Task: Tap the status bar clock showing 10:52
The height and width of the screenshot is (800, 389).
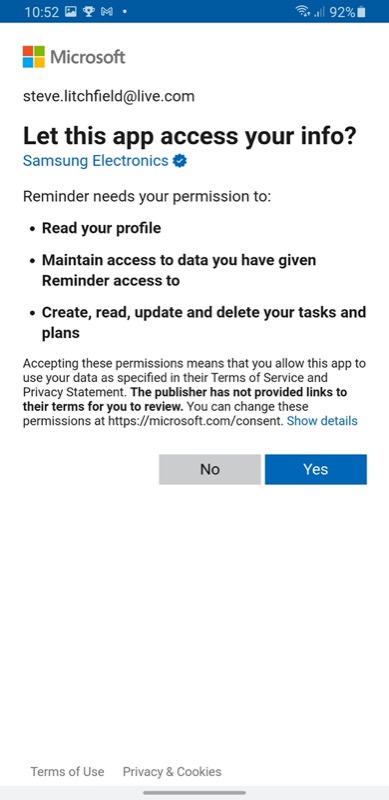Action: (x=42, y=12)
